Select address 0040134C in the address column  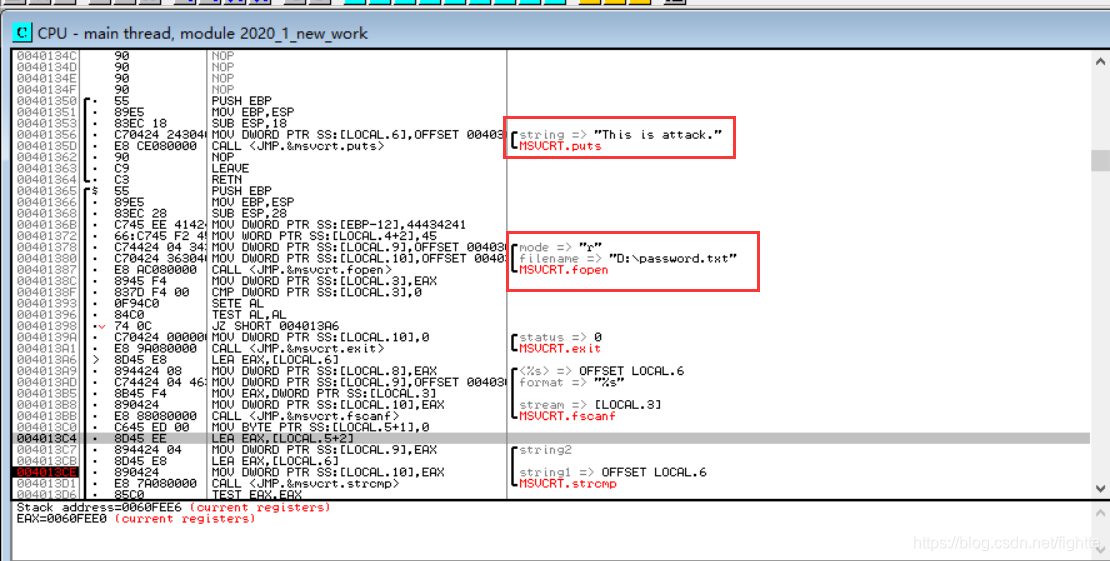[47, 55]
